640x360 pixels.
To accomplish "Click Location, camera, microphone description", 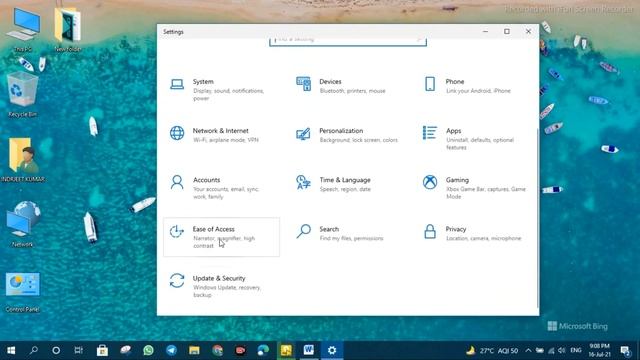I will click(483, 238).
